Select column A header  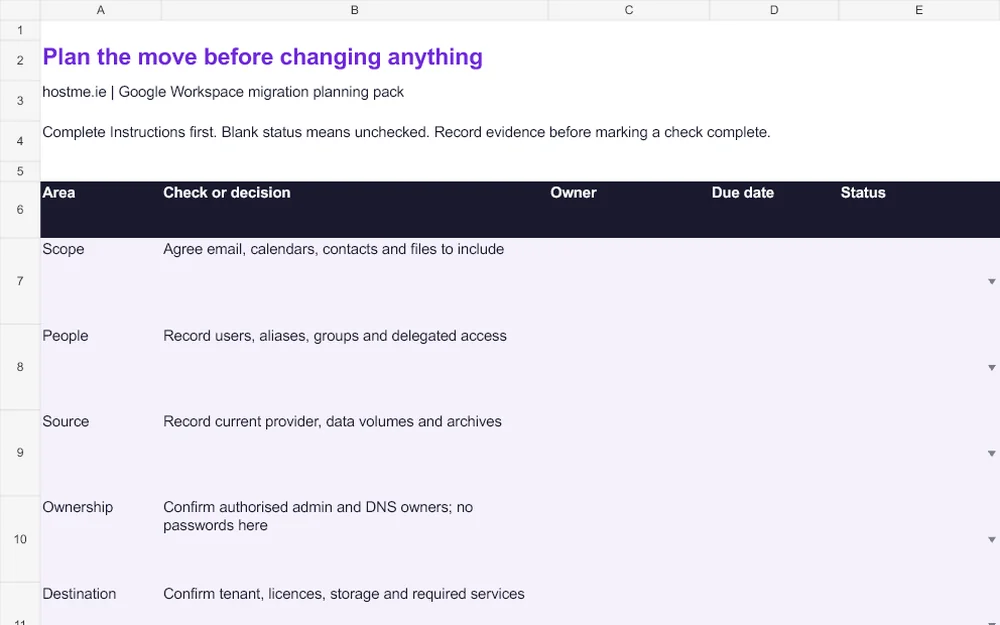point(101,10)
